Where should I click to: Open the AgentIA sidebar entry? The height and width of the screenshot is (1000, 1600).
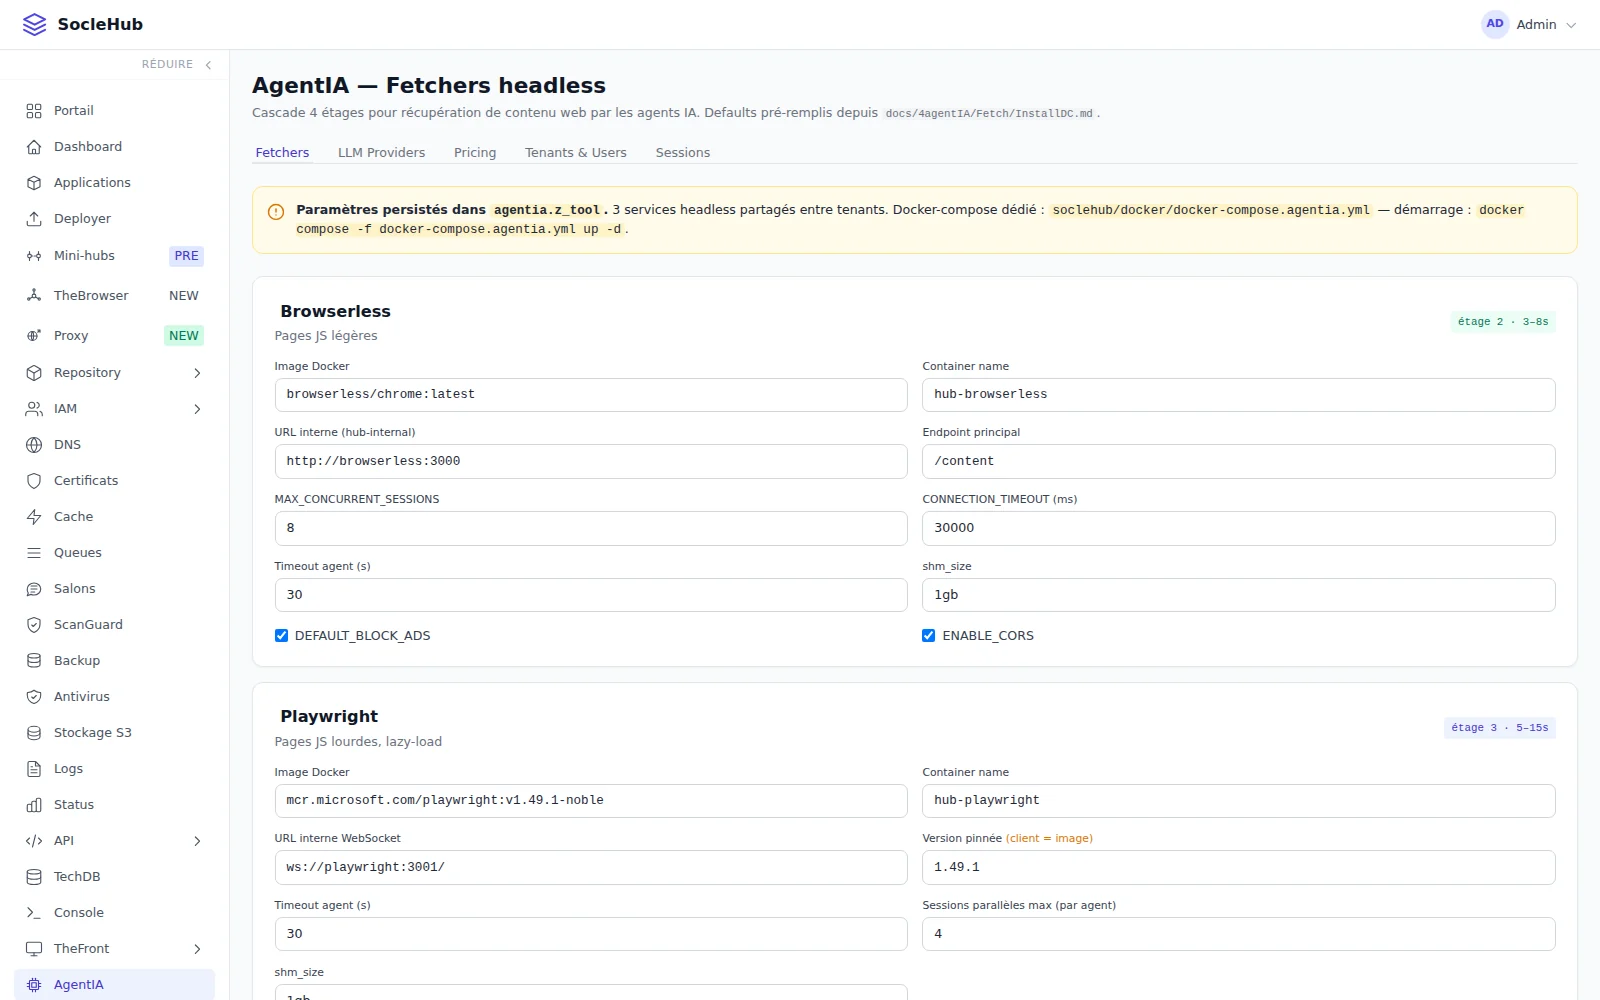[114, 985]
